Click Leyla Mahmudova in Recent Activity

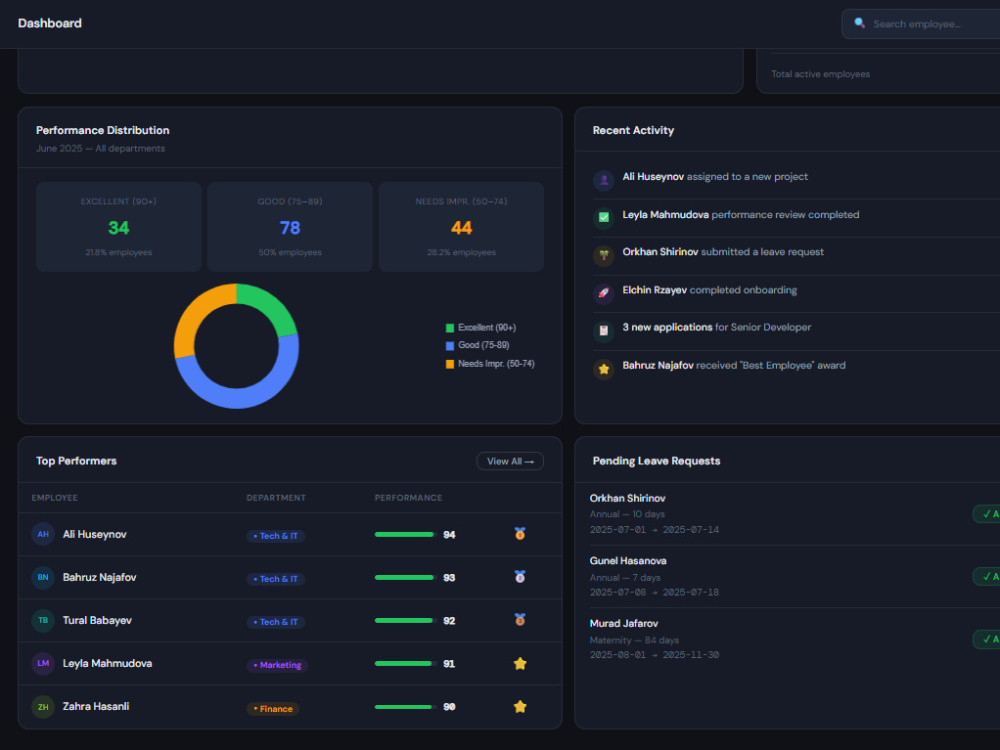pos(665,215)
